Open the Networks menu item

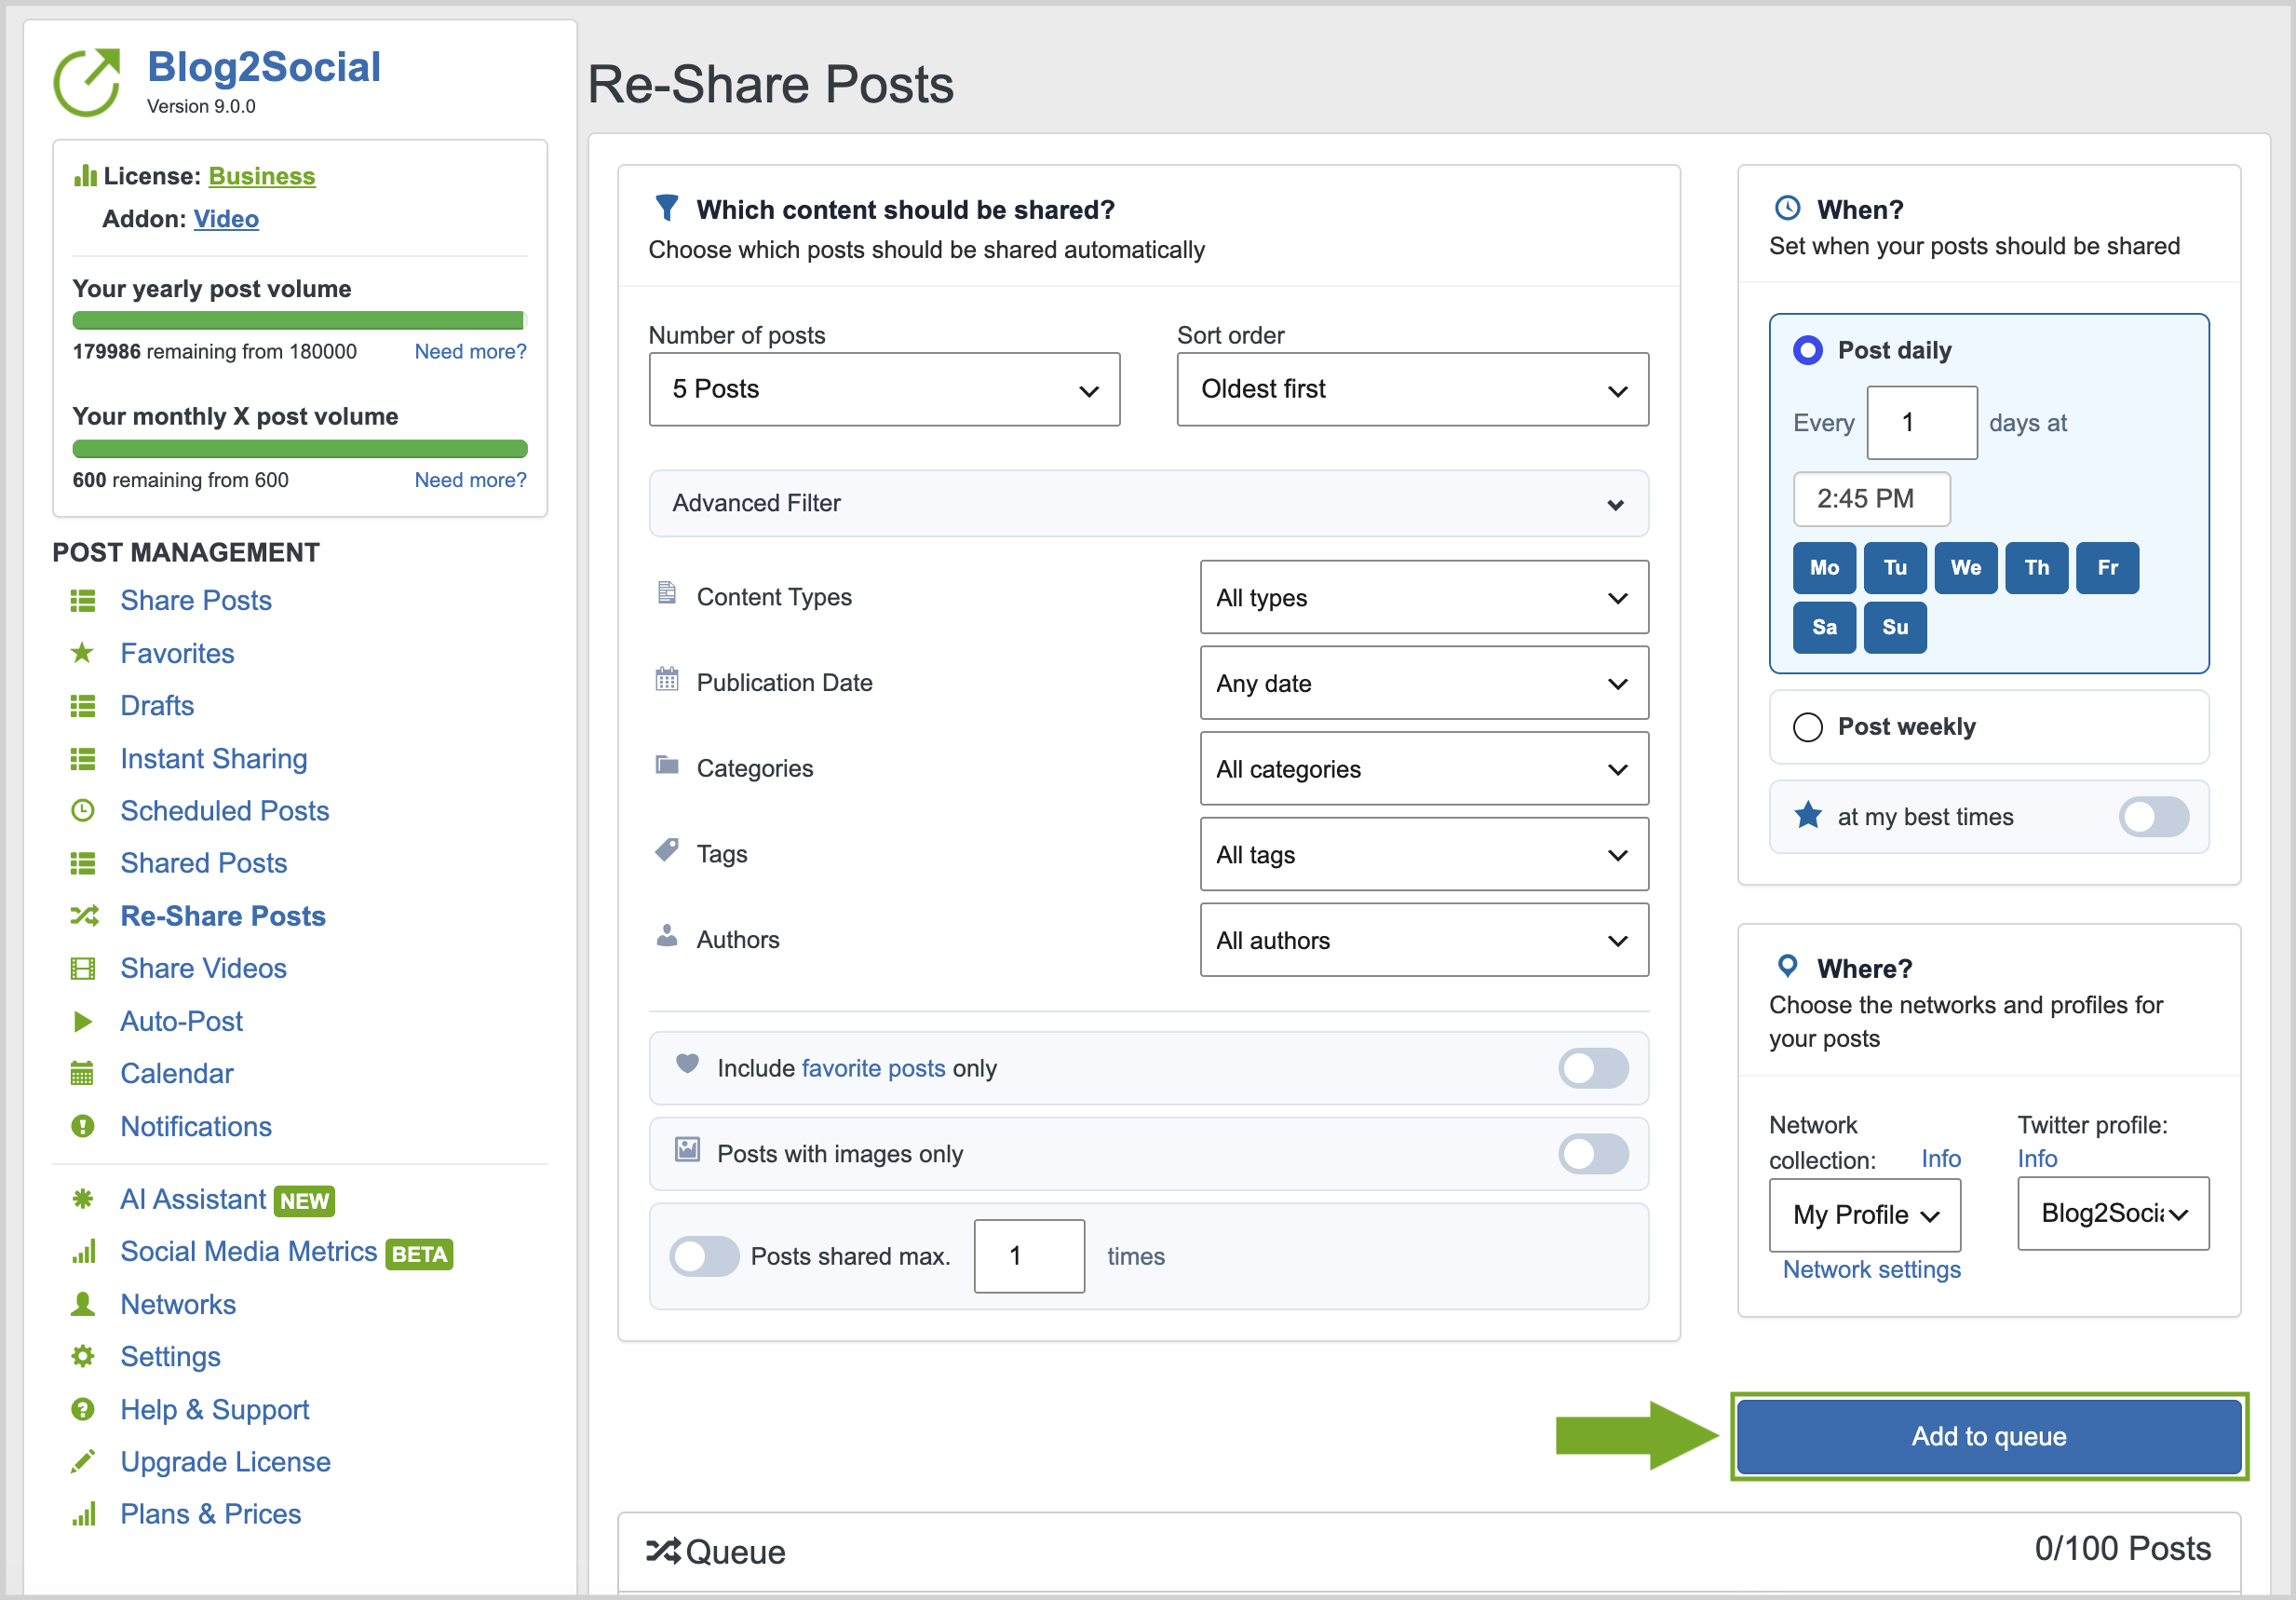[178, 1304]
